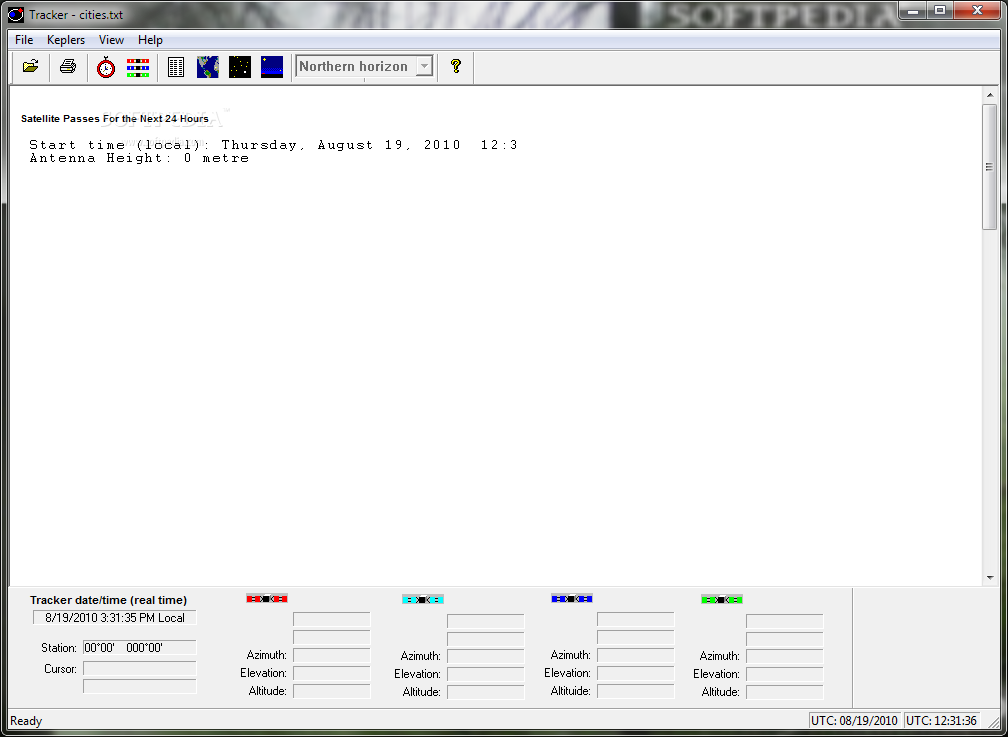Click the green satellite Azimuth field
Image resolution: width=1008 pixels, height=737 pixels.
point(785,656)
